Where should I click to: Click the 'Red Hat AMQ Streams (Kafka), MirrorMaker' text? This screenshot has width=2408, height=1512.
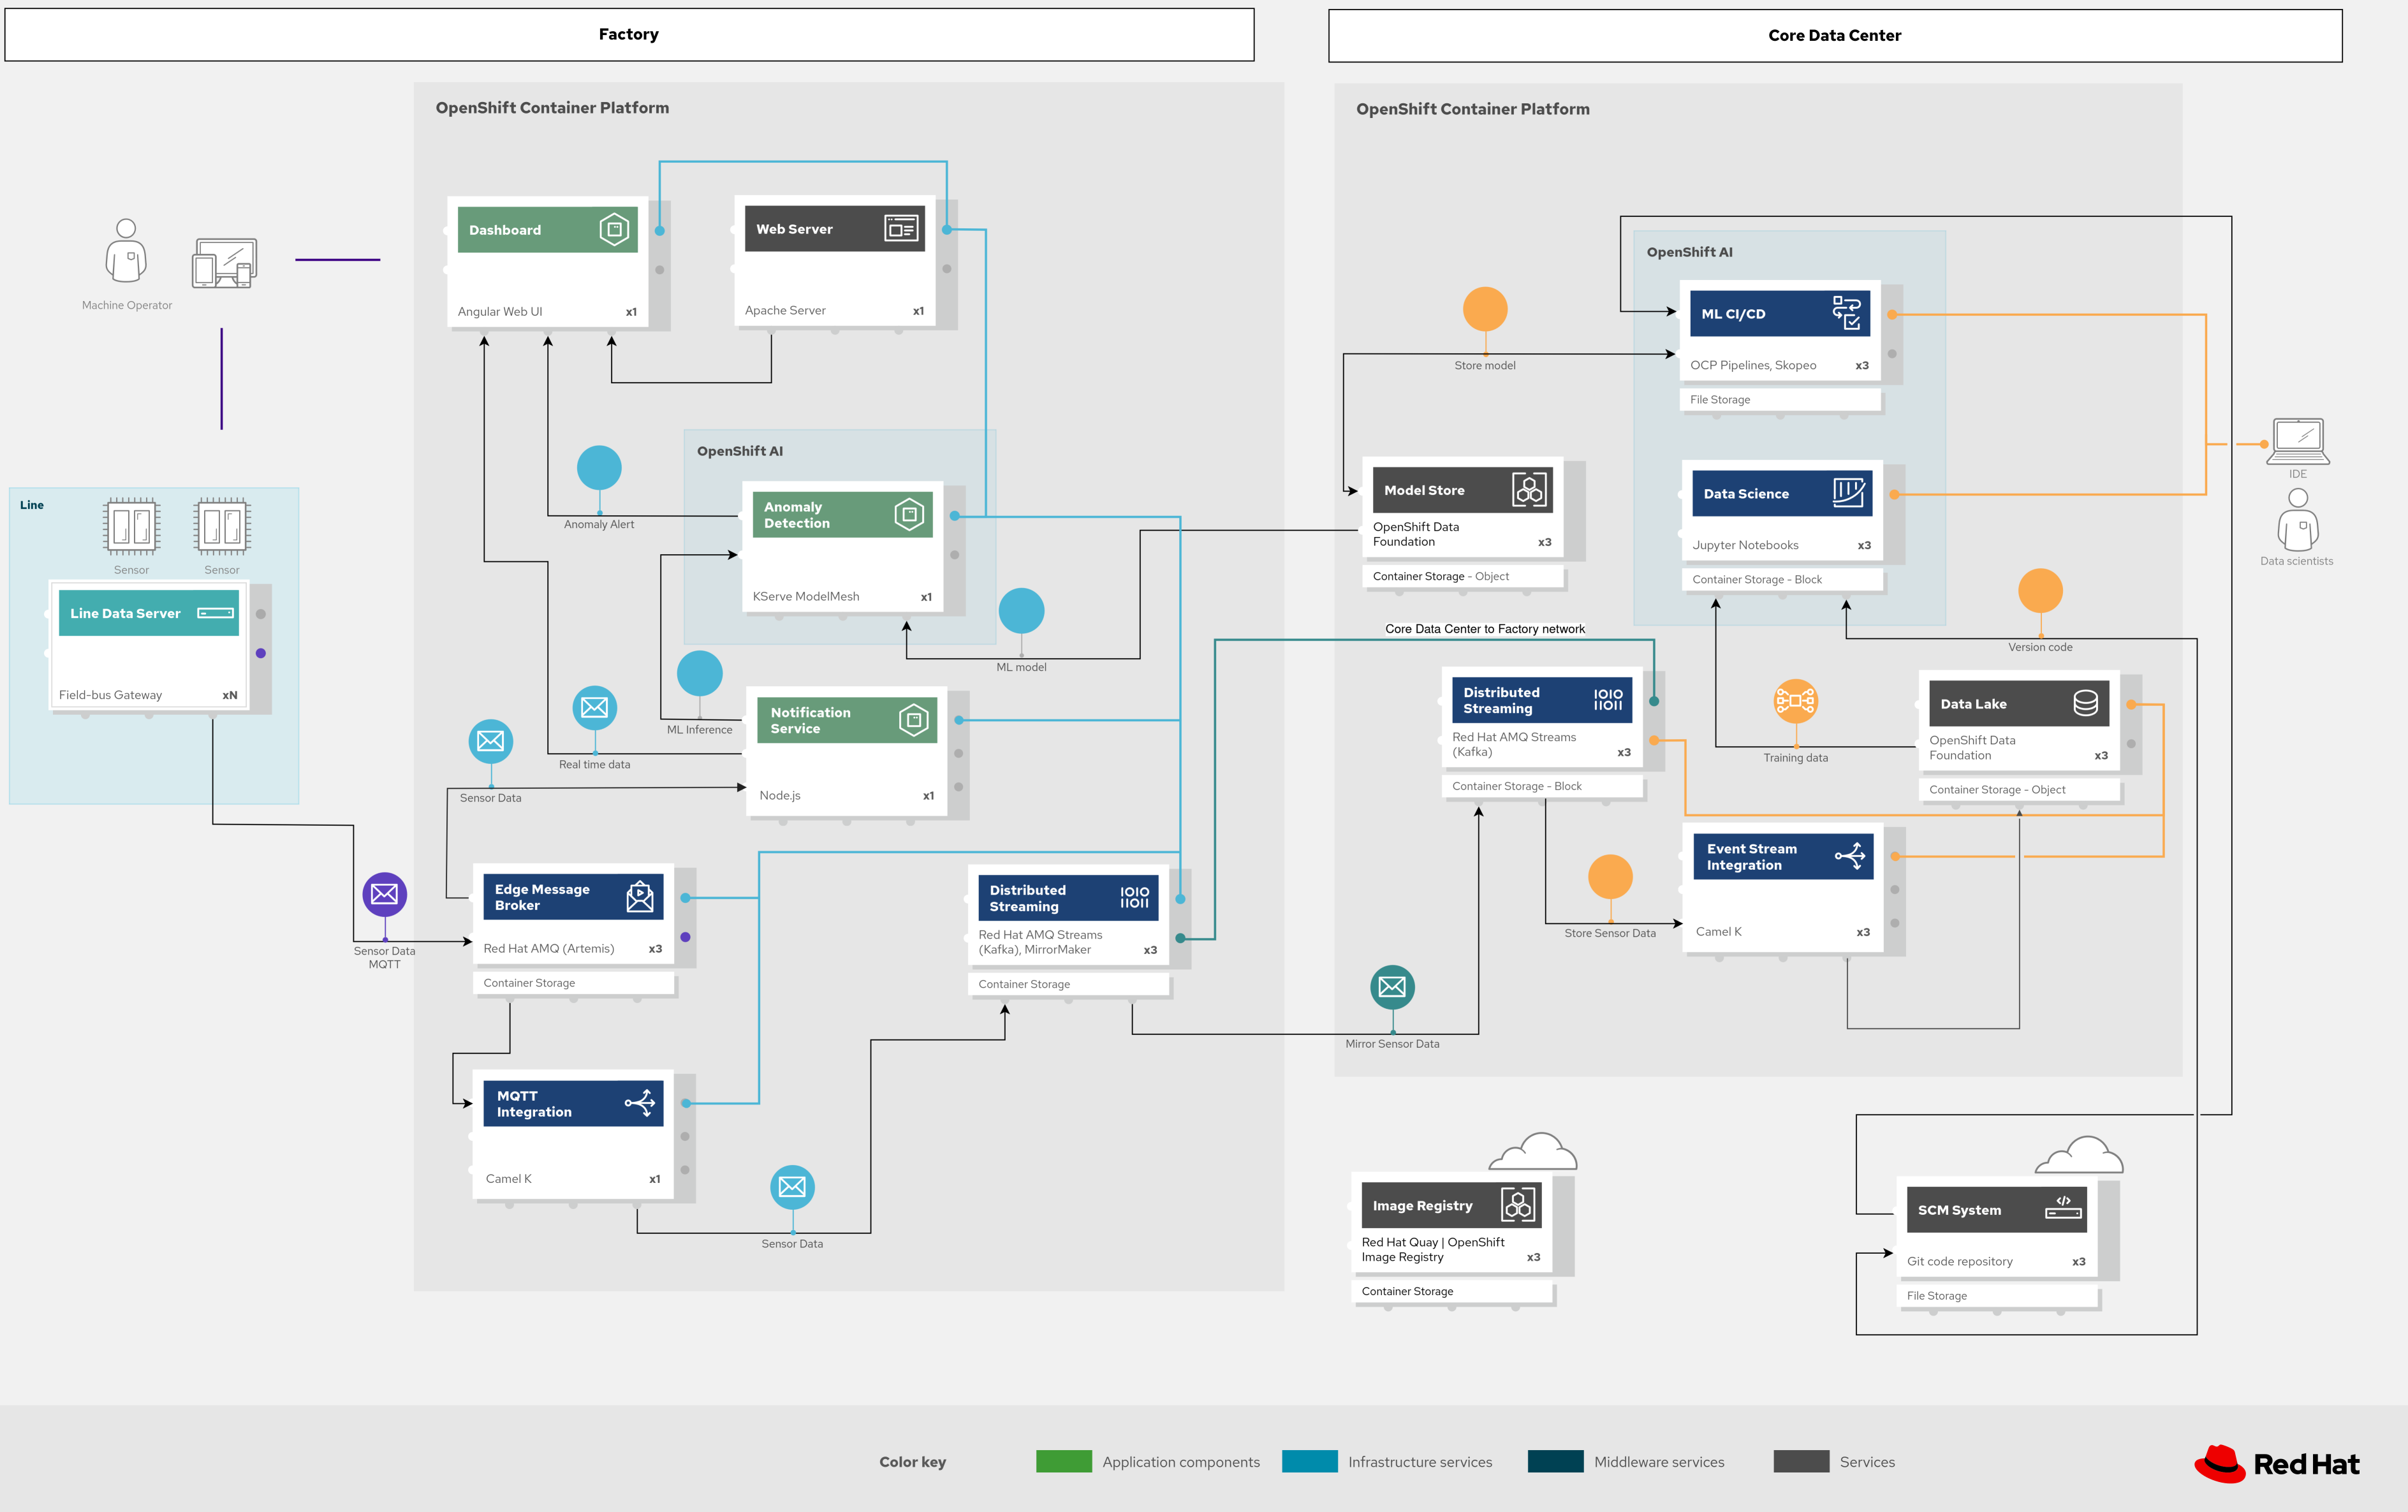[x=1040, y=942]
